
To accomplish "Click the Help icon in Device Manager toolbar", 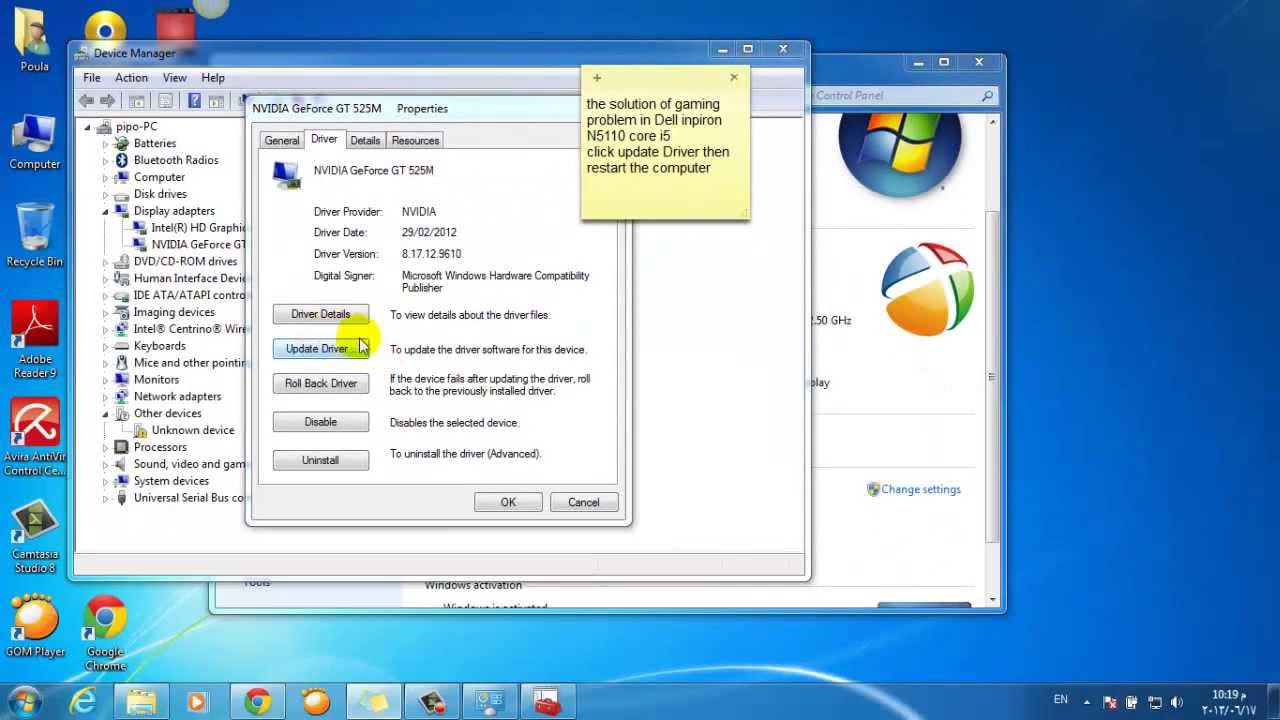I will (x=194, y=101).
